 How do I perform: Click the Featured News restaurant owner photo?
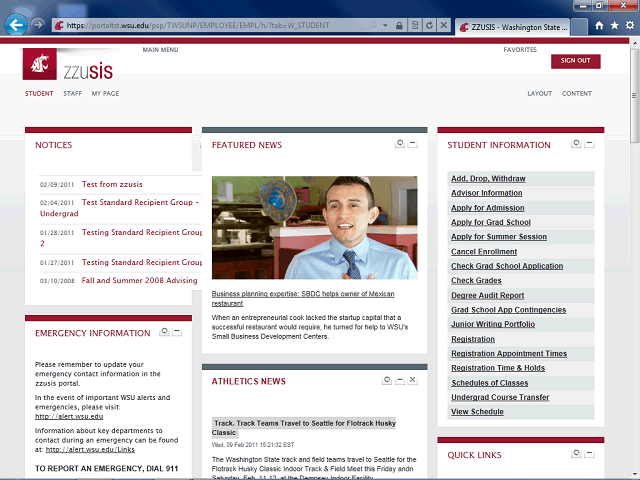315,228
